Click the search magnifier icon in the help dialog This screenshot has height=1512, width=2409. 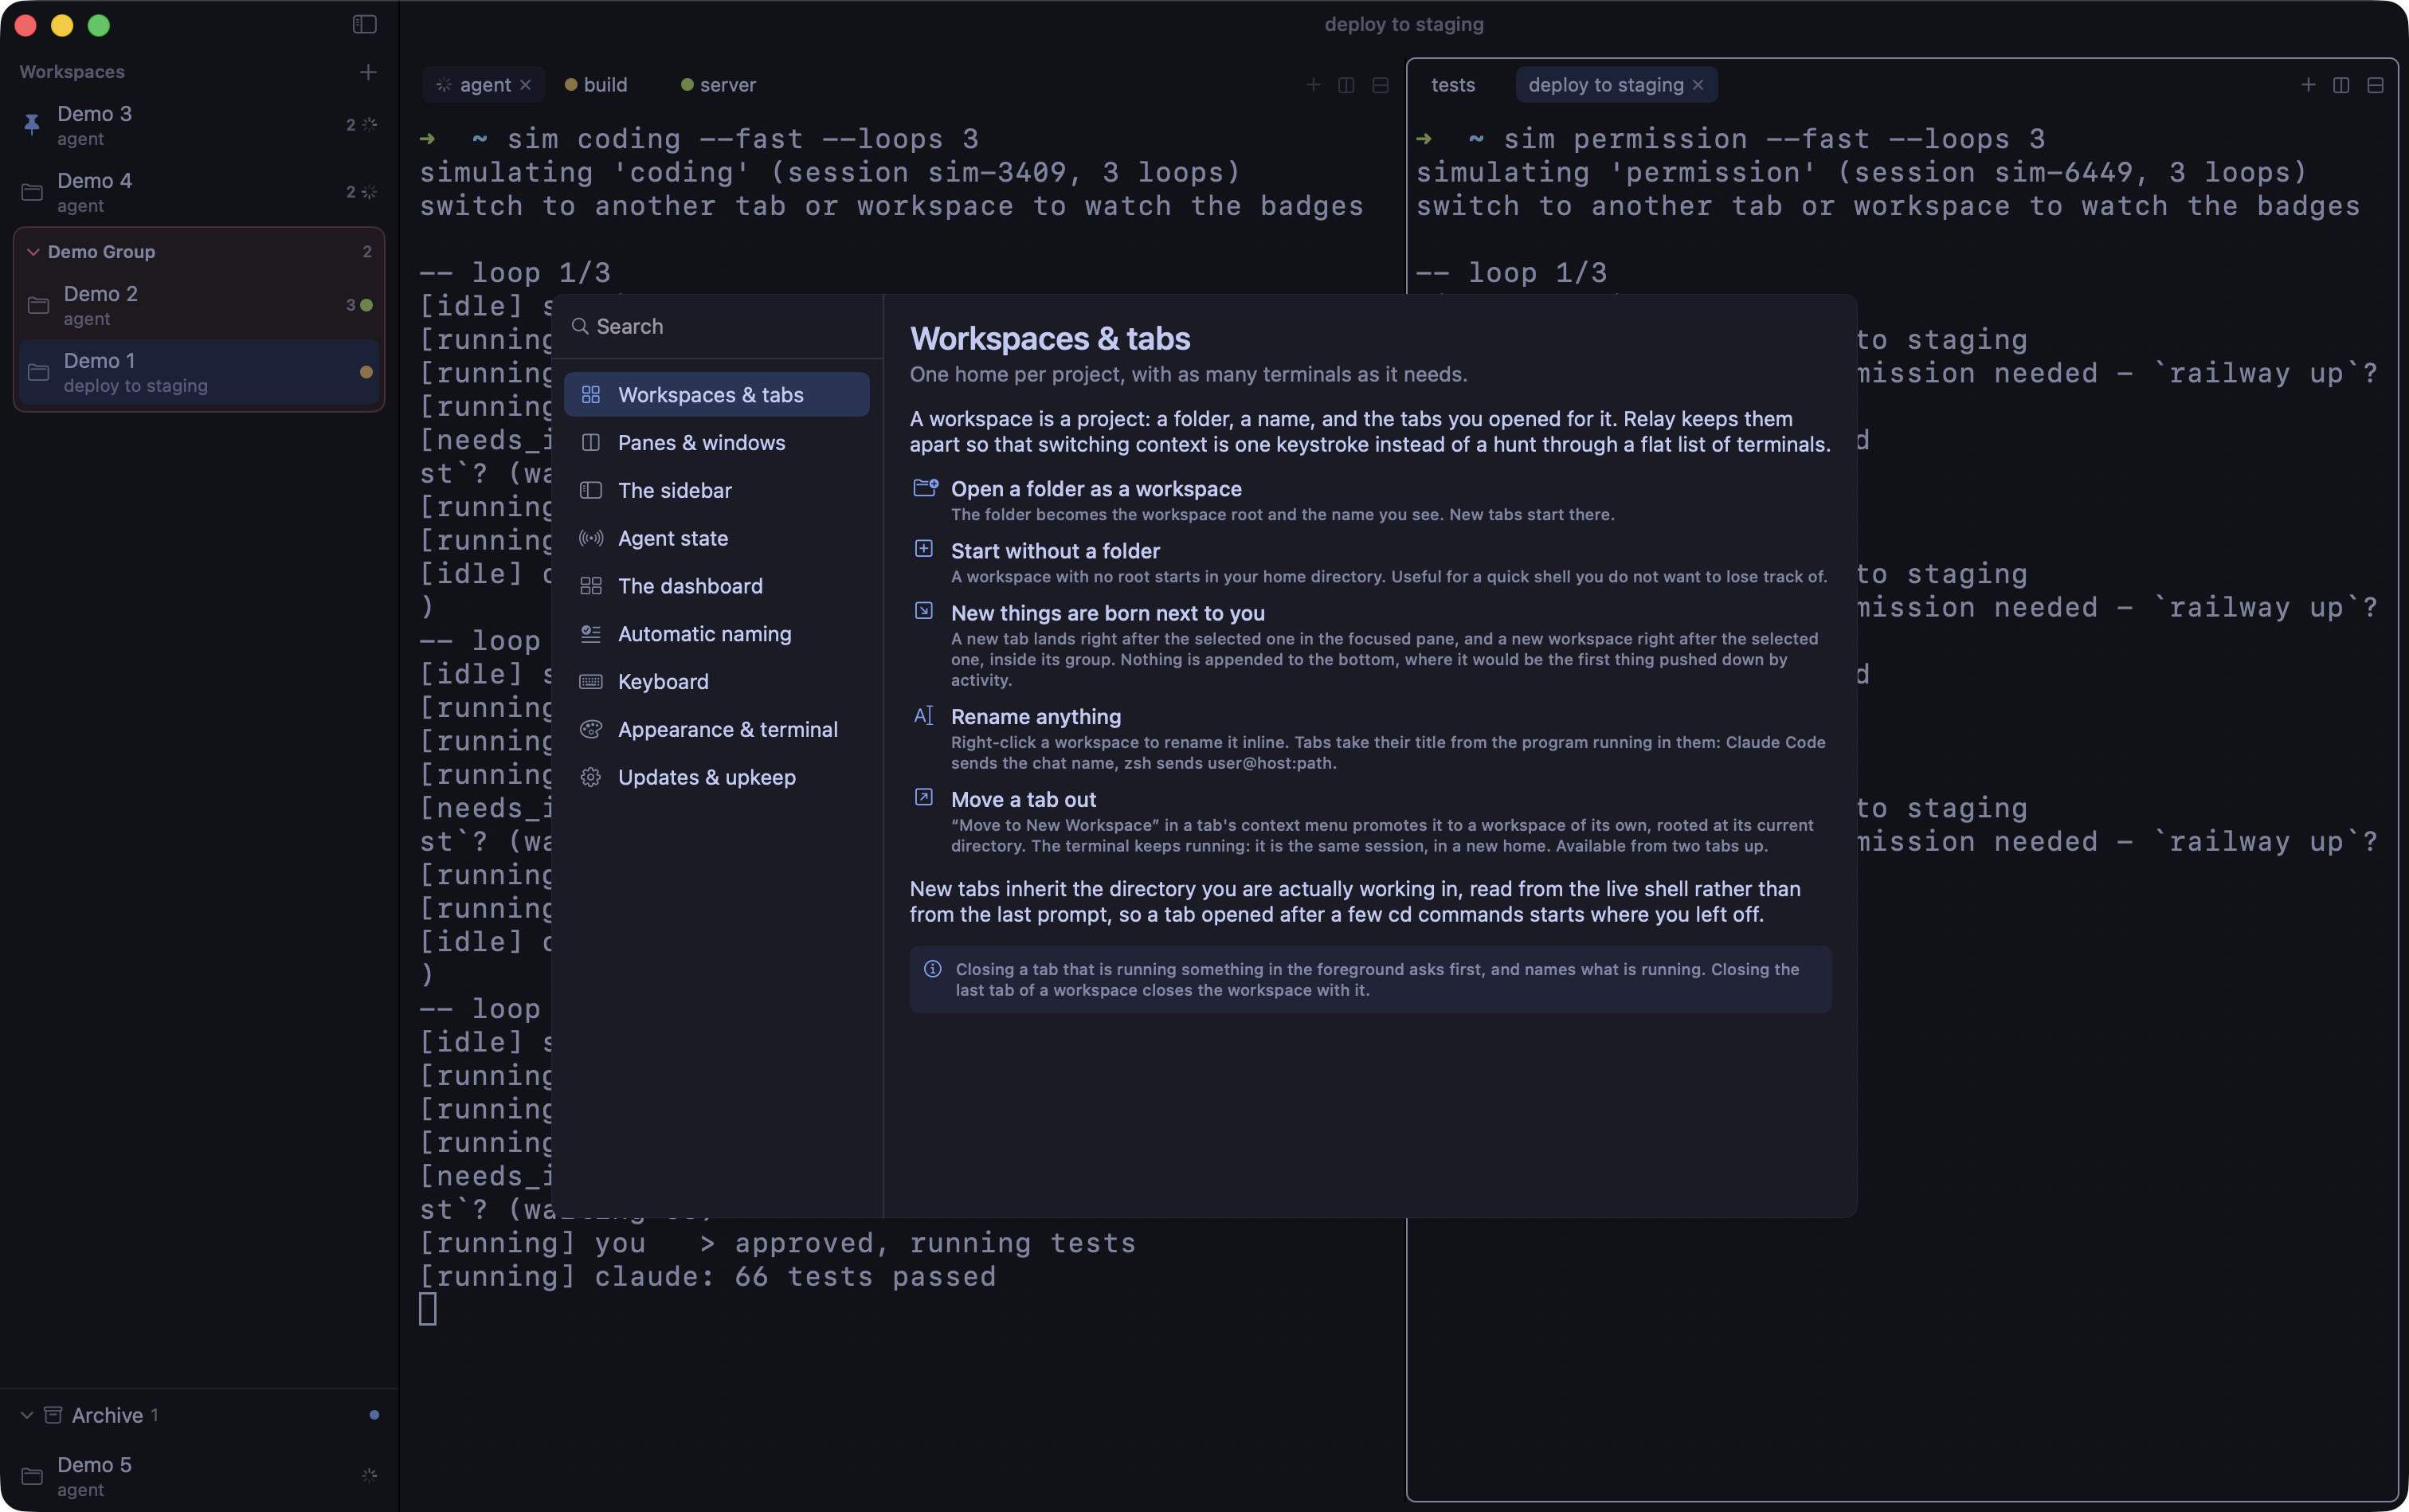[580, 326]
